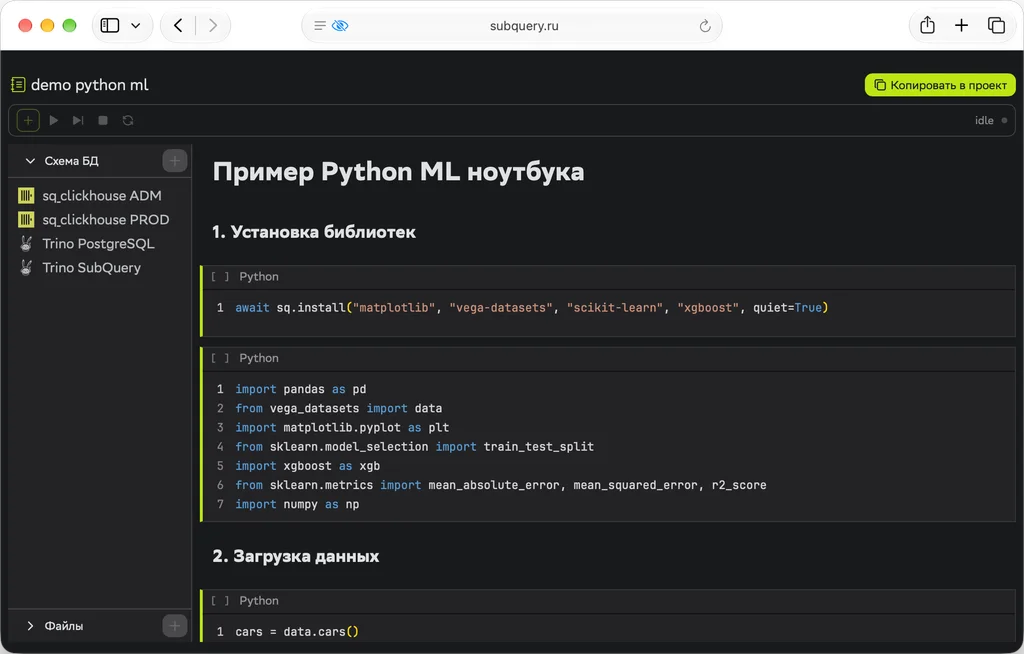Click the Trino PostgreSQL rabbit icon

pyautogui.click(x=26, y=244)
